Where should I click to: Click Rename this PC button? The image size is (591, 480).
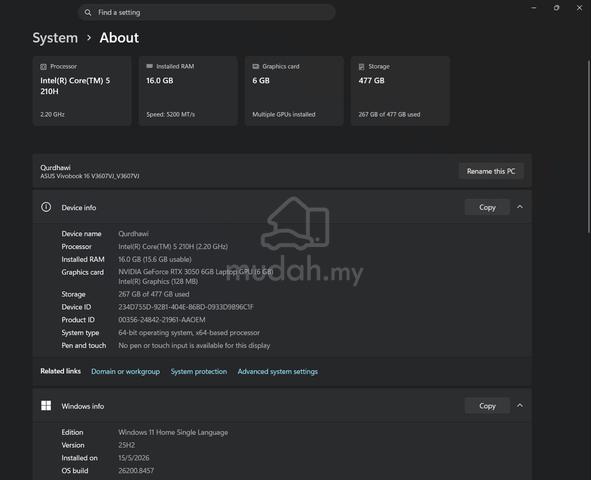click(x=491, y=171)
